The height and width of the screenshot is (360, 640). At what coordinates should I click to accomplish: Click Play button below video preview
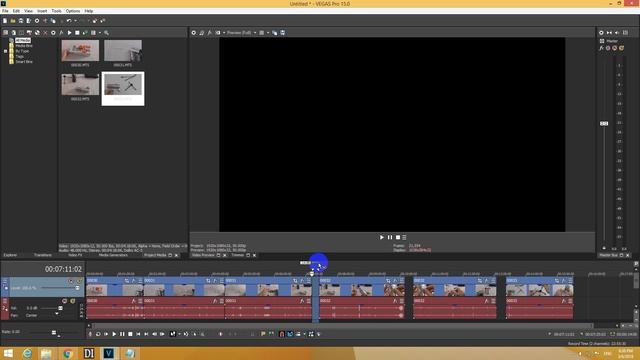coord(382,237)
